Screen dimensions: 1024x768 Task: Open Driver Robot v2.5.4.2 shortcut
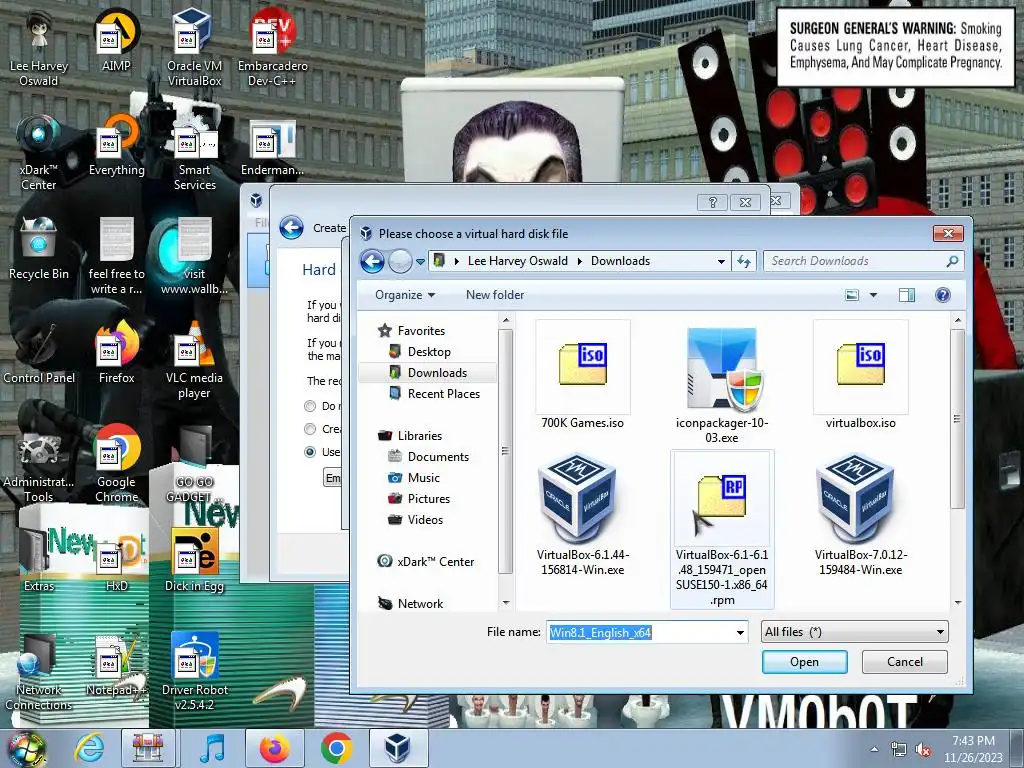(194, 671)
